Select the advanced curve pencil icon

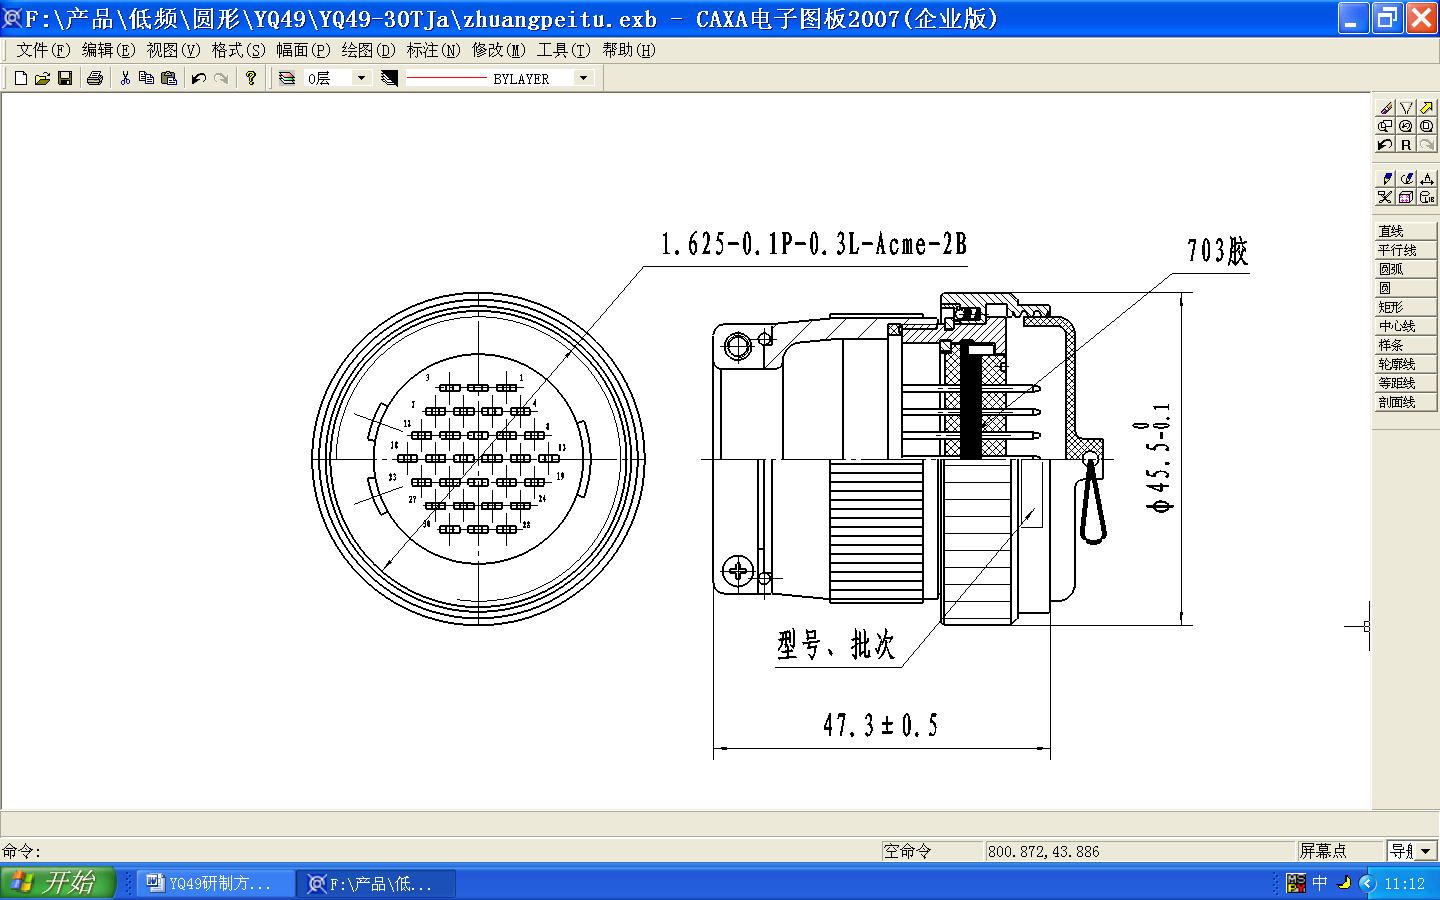coord(1406,179)
